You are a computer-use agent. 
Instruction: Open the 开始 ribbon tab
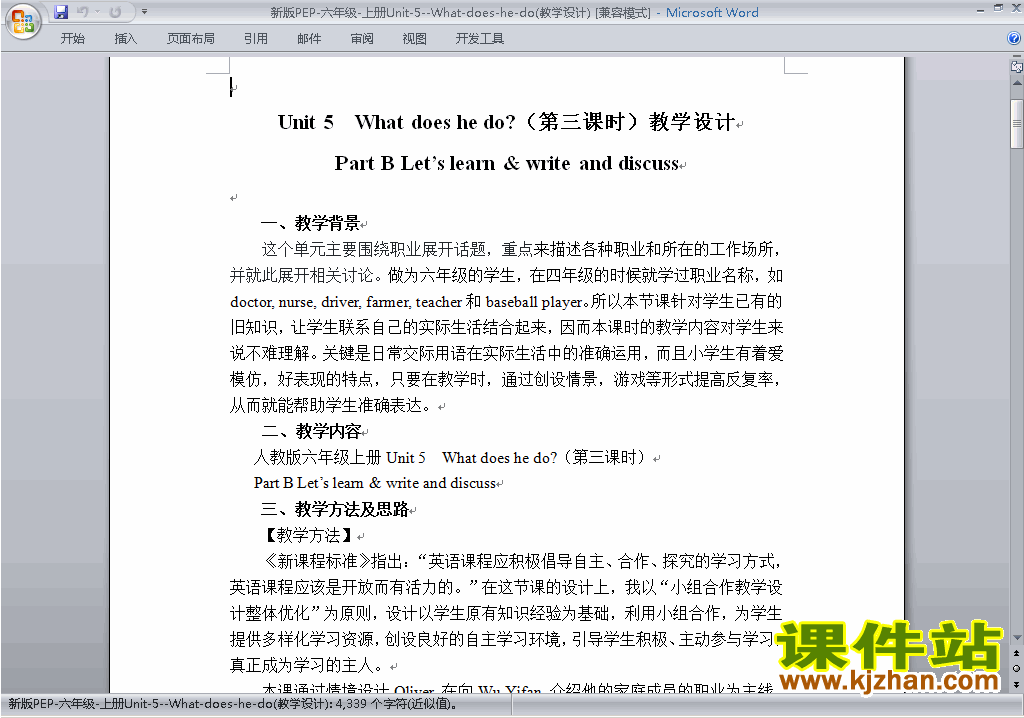pyautogui.click(x=72, y=39)
